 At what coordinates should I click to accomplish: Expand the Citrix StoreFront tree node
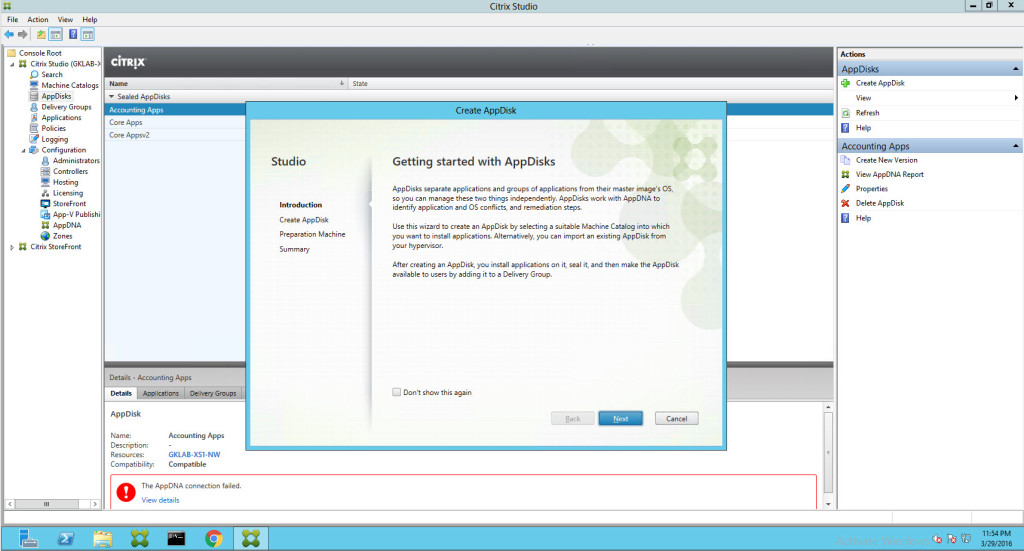point(12,247)
